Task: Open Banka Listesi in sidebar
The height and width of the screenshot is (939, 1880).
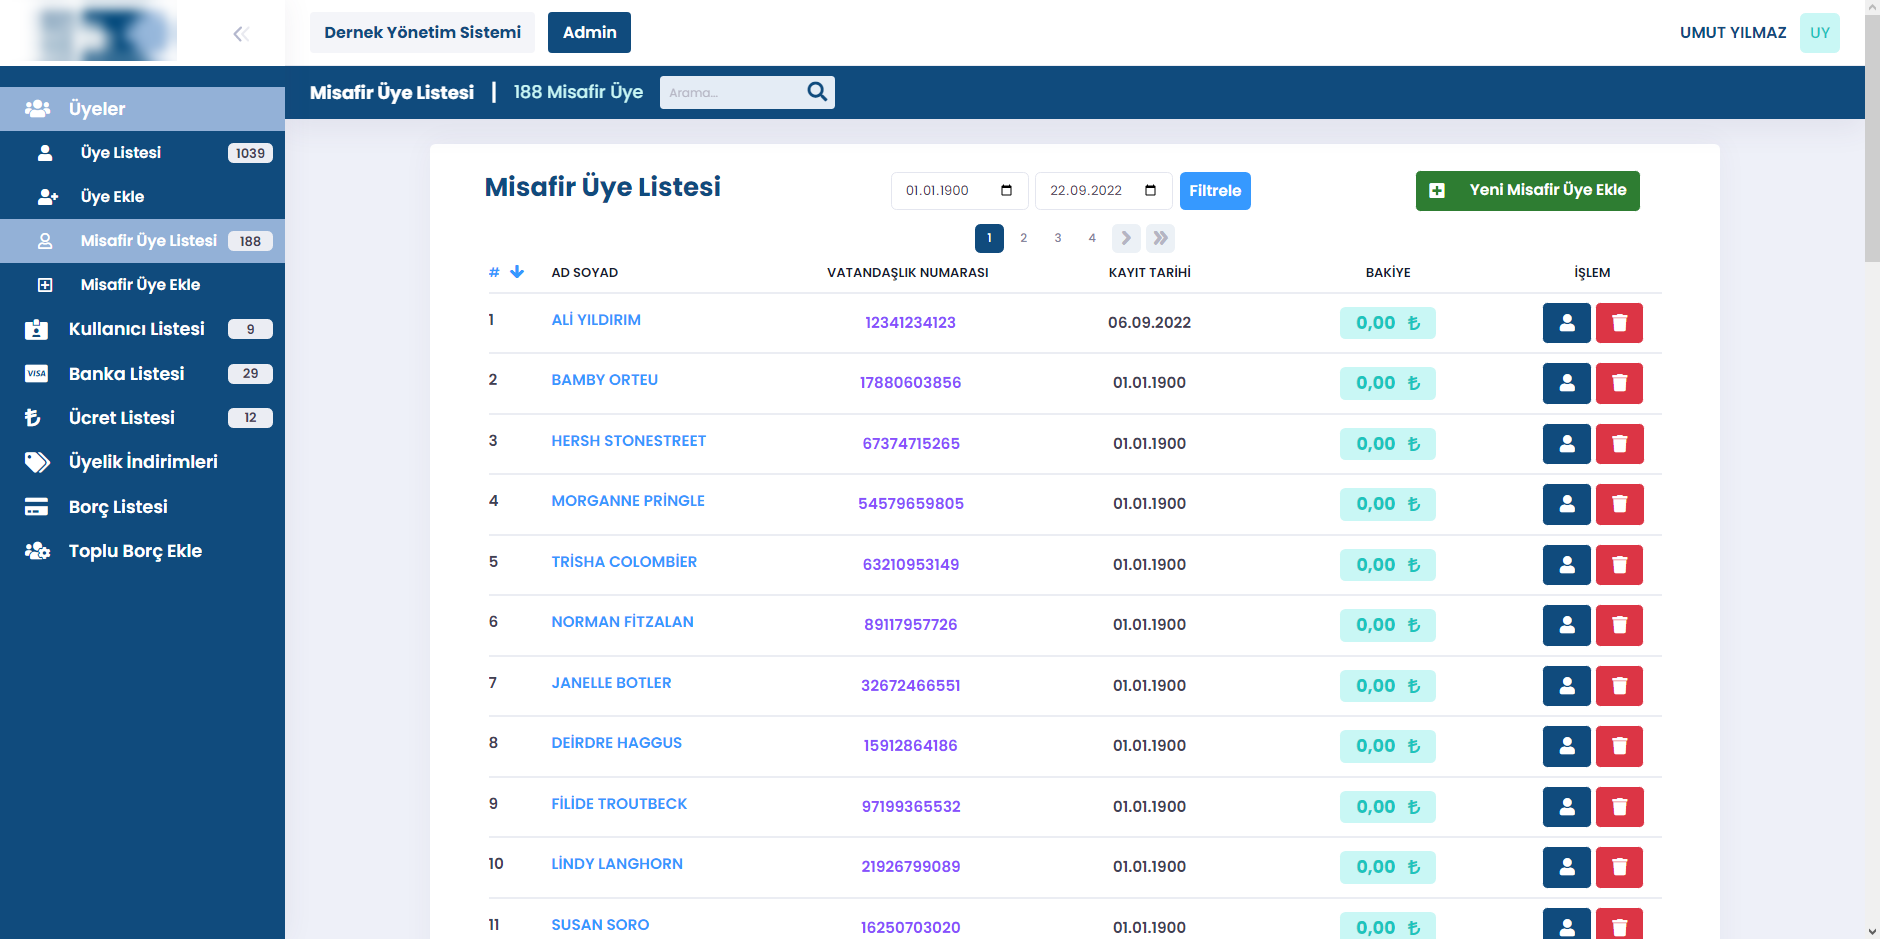Action: (126, 374)
